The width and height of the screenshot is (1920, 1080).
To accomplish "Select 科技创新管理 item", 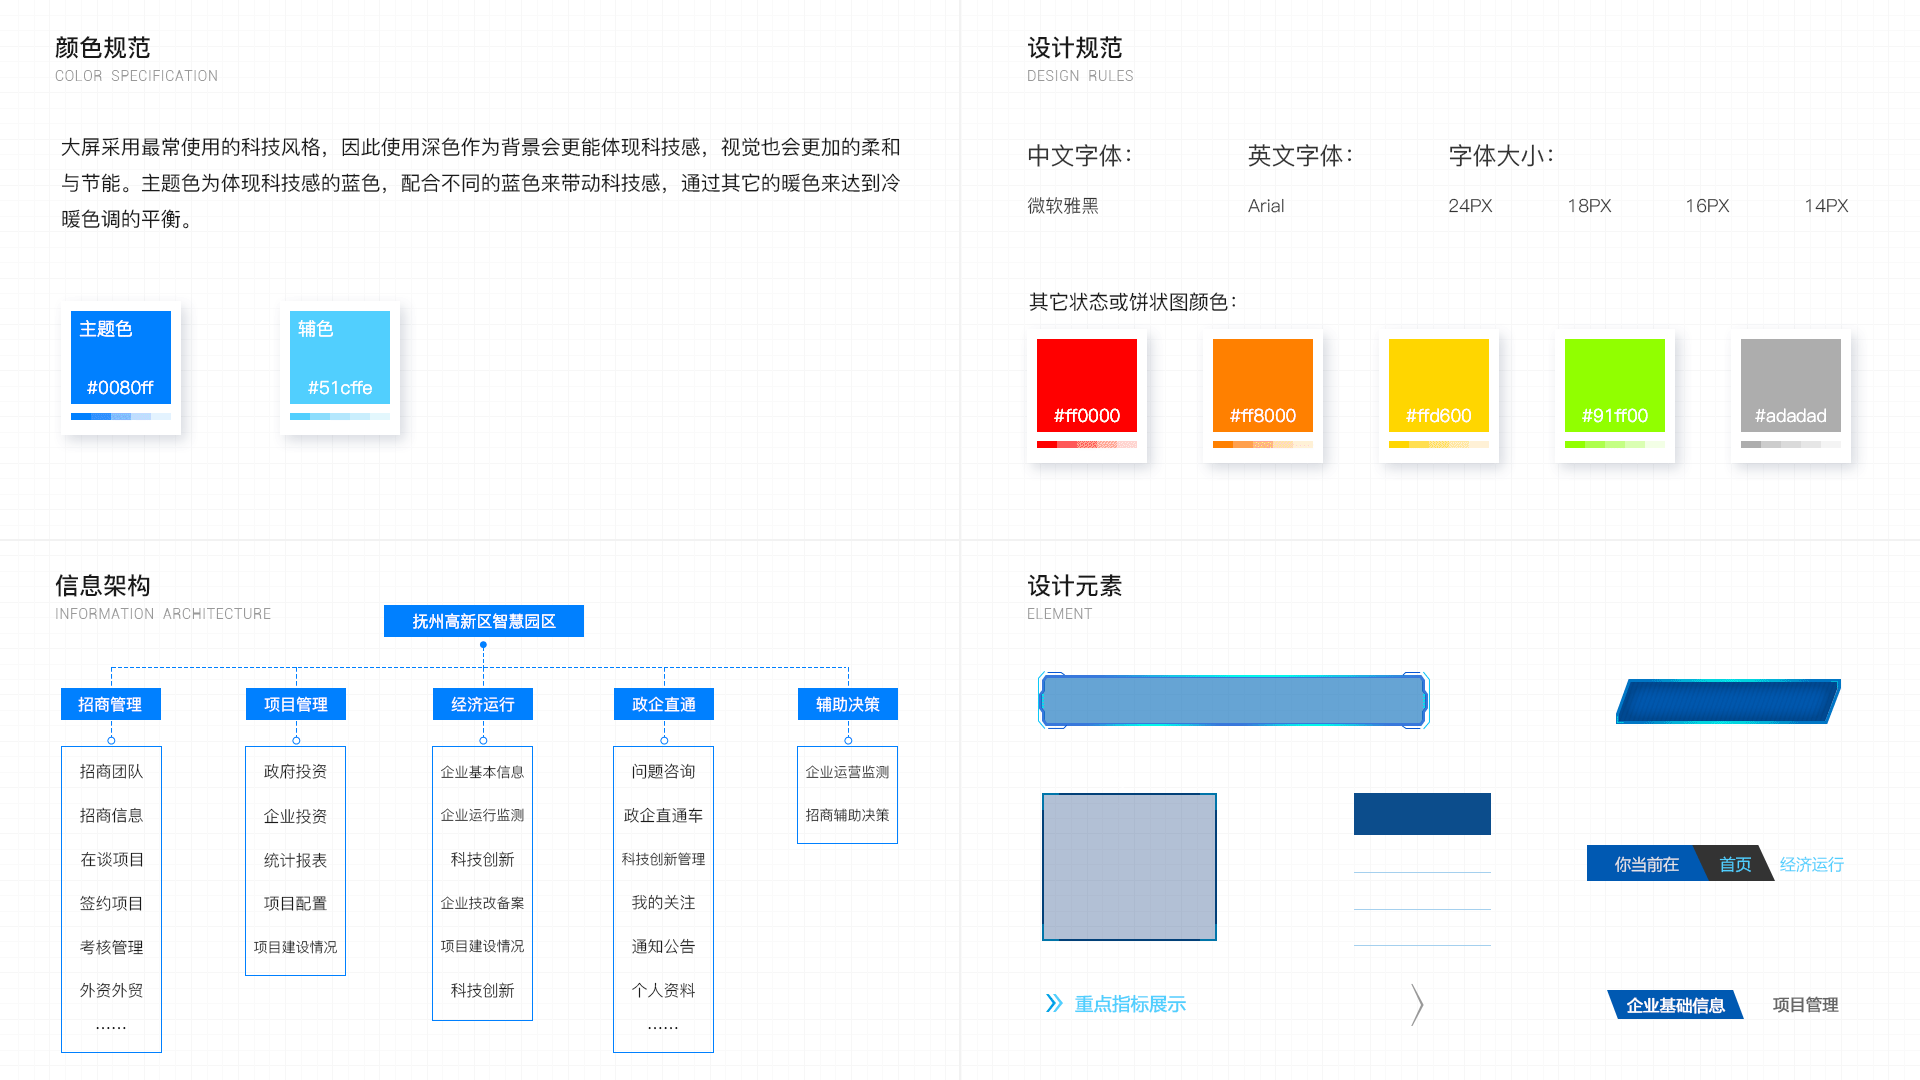I will click(663, 859).
